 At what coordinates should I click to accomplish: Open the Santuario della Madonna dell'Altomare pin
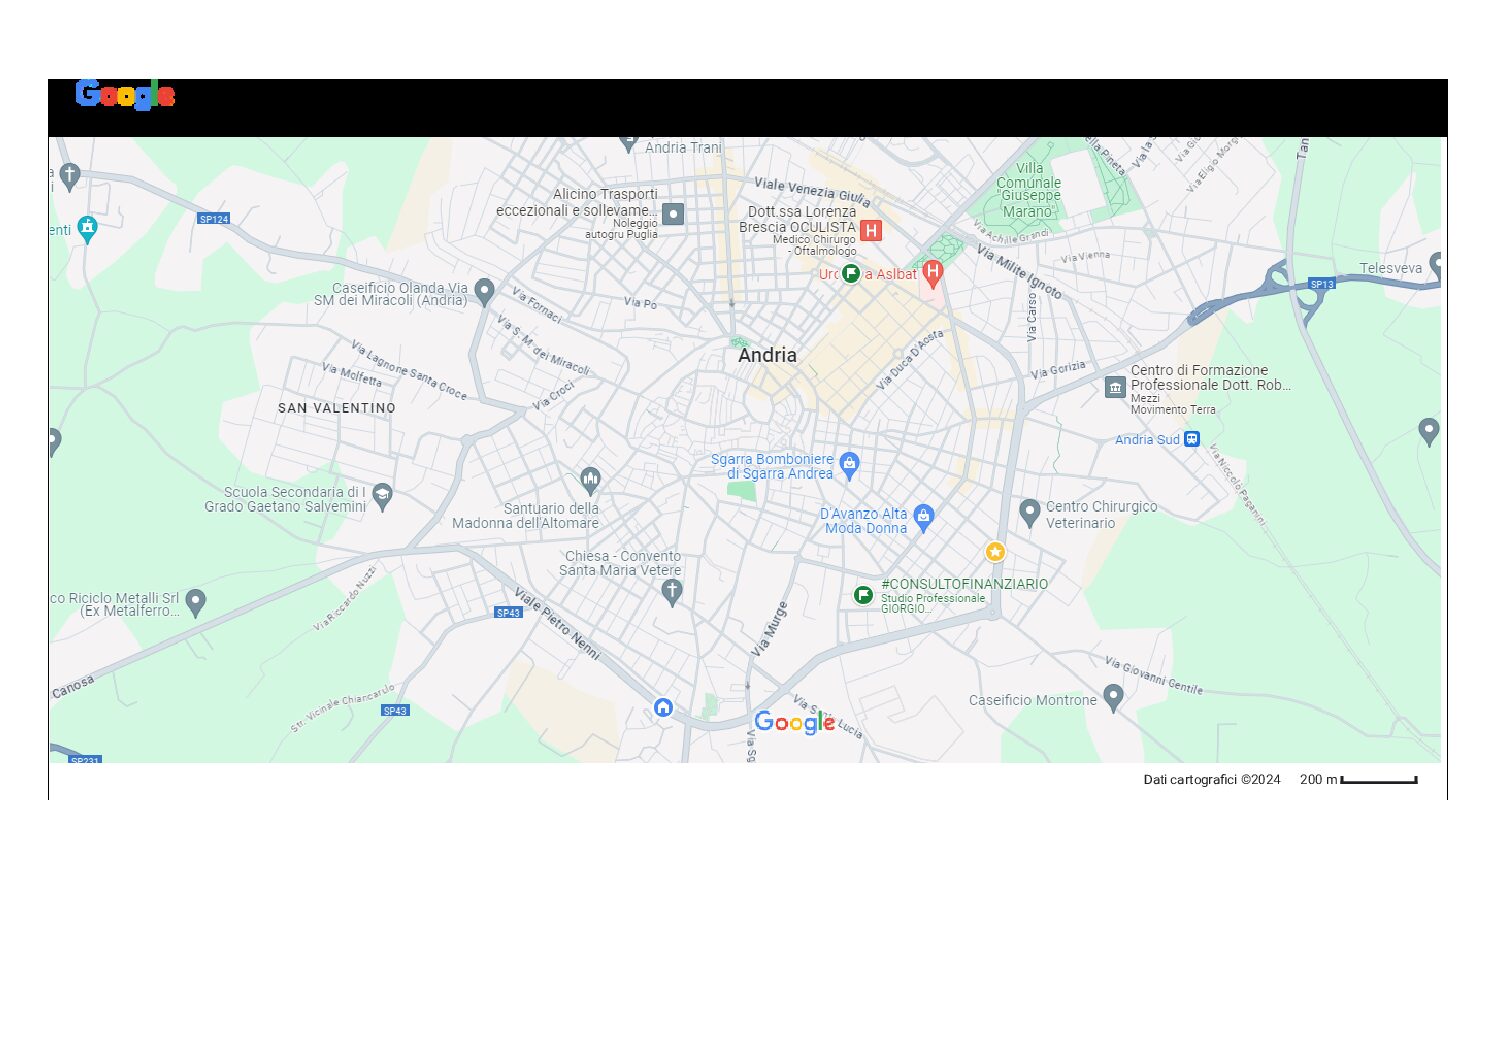(591, 481)
